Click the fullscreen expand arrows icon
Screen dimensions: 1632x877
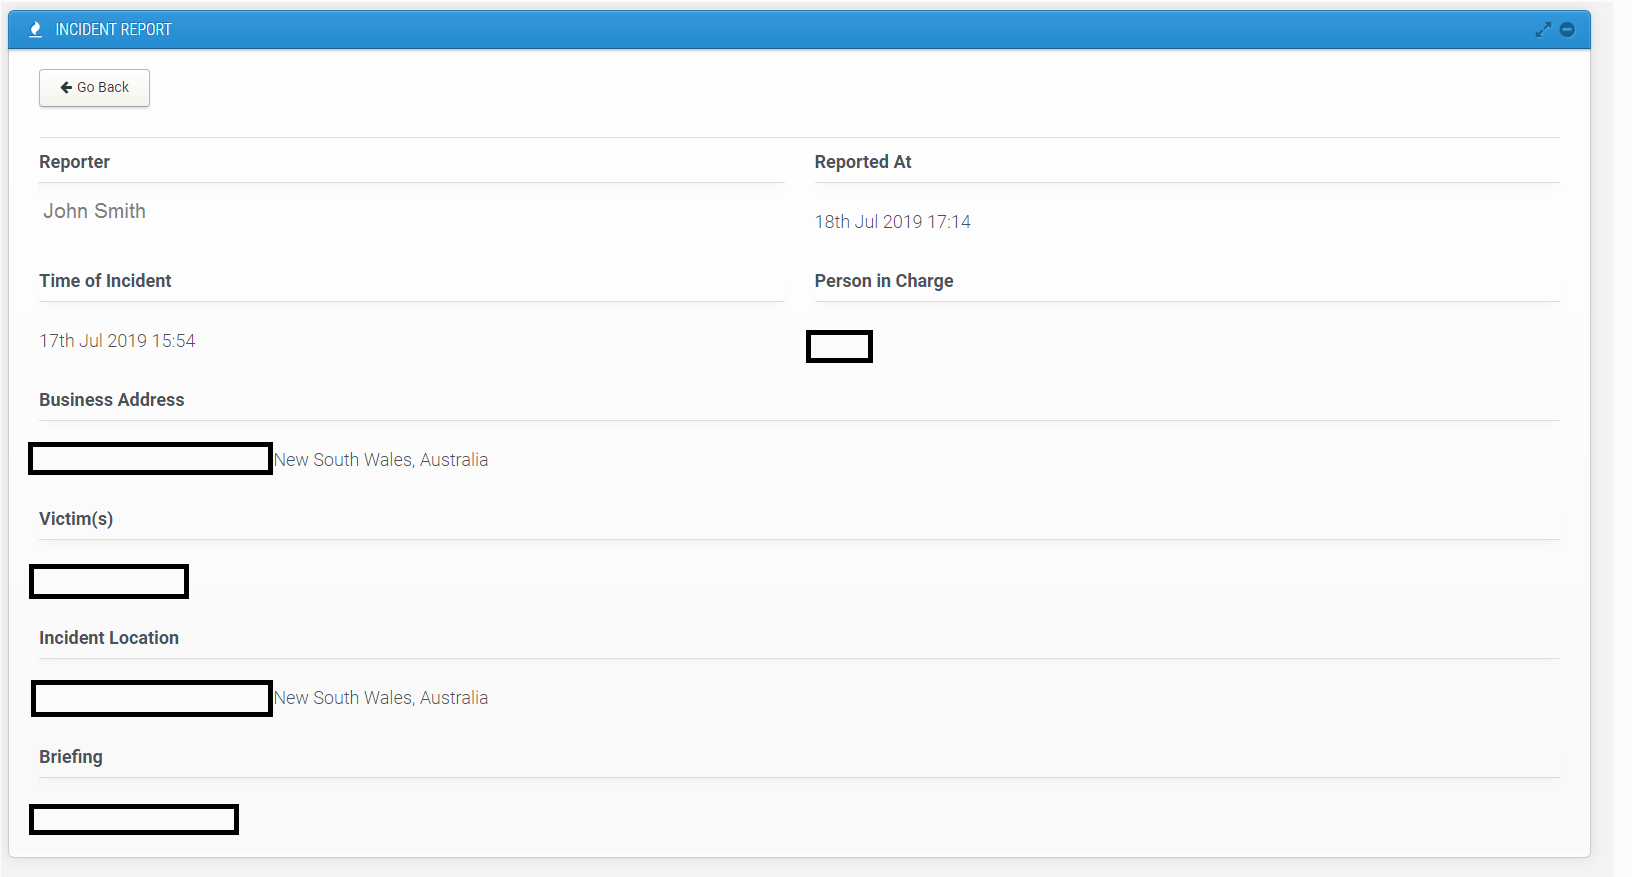(x=1543, y=30)
